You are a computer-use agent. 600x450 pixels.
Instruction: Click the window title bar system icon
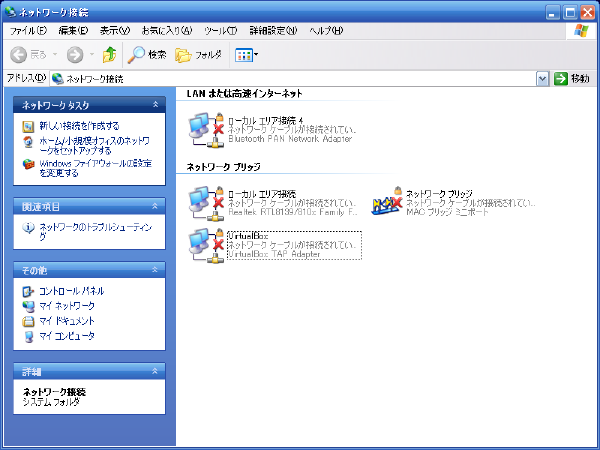pos(11,12)
